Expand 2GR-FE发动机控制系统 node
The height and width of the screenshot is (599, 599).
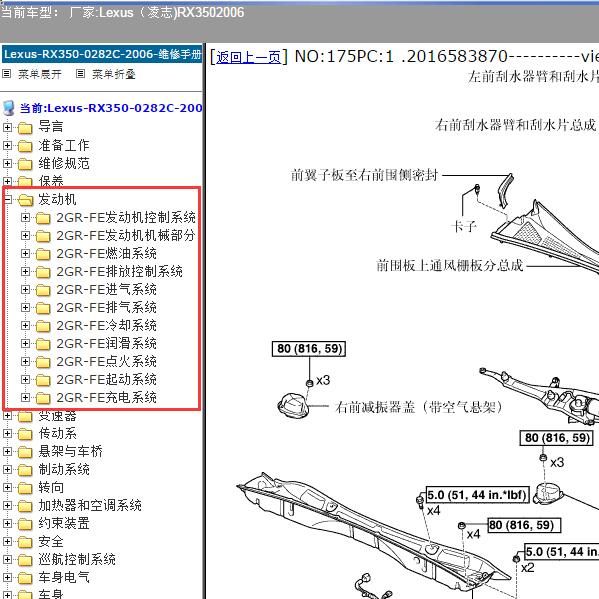25,217
